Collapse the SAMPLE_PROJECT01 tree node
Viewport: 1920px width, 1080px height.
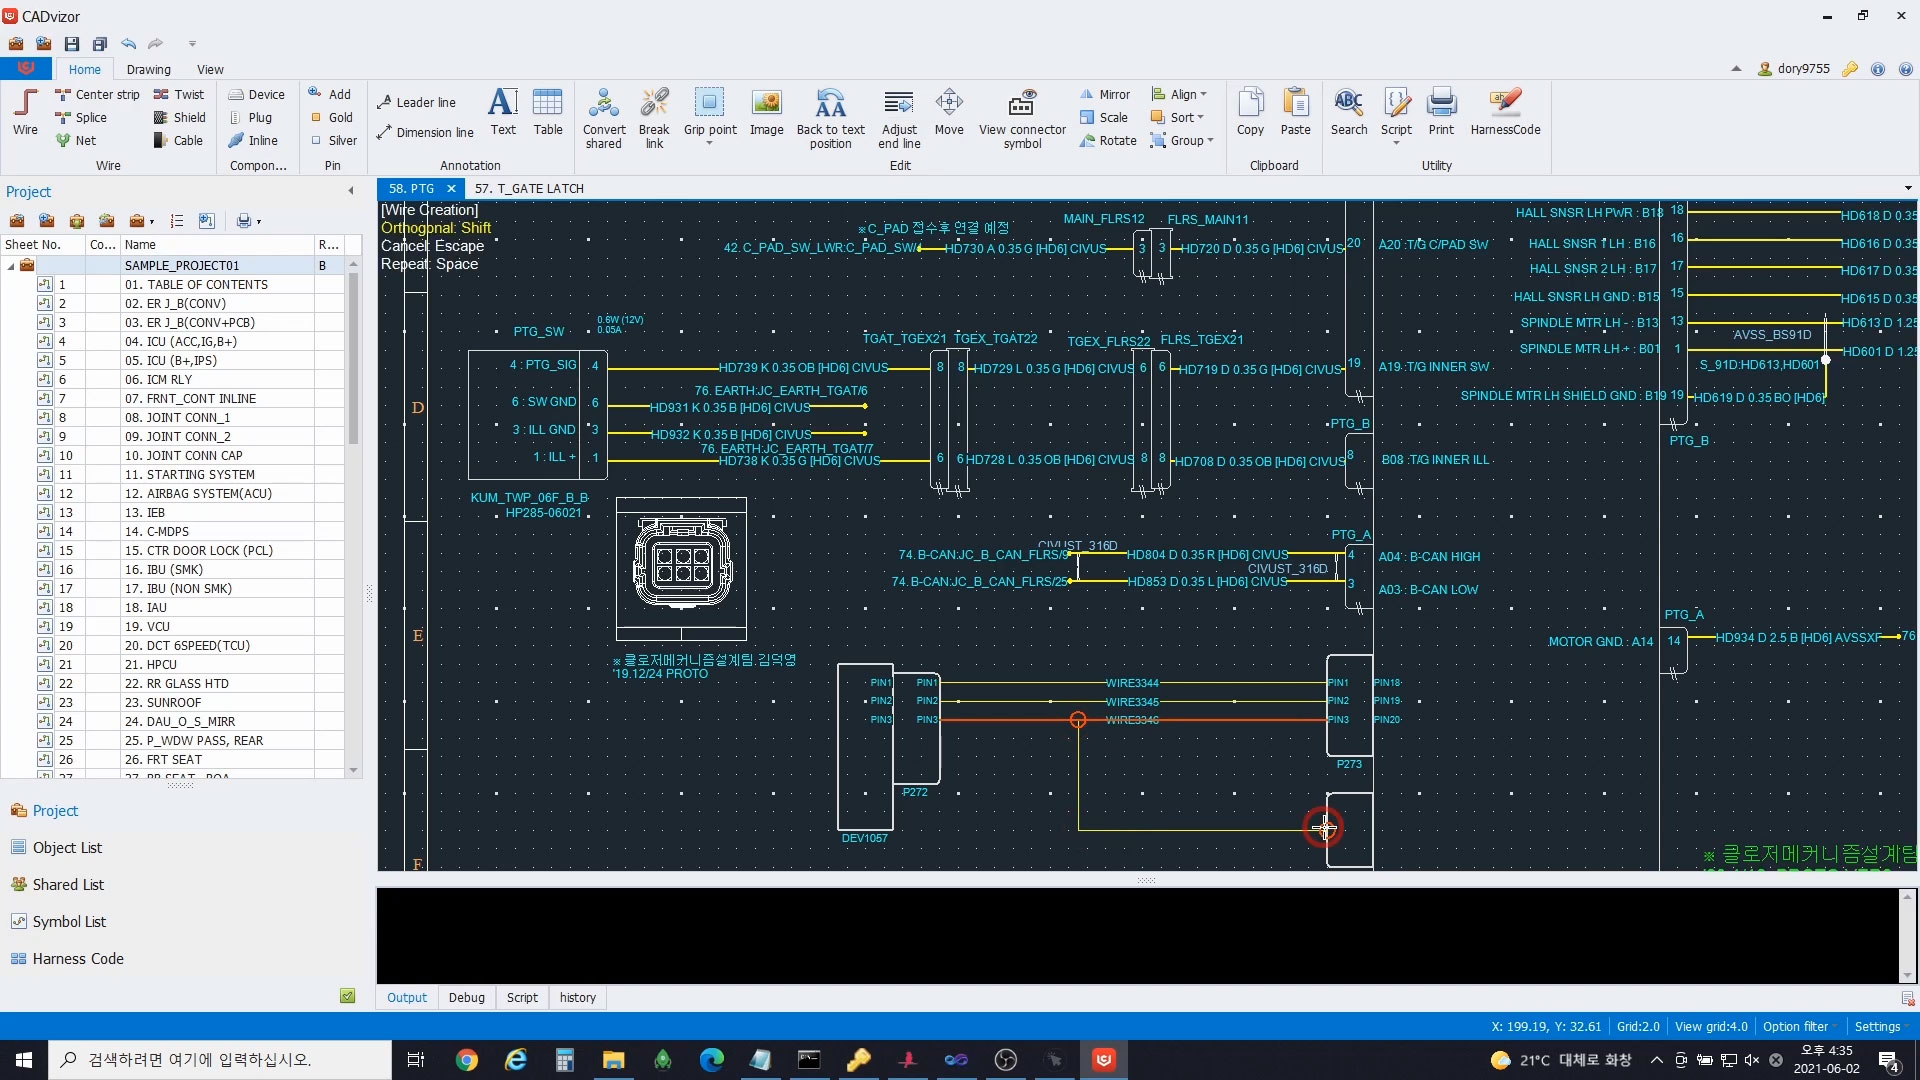pyautogui.click(x=11, y=266)
